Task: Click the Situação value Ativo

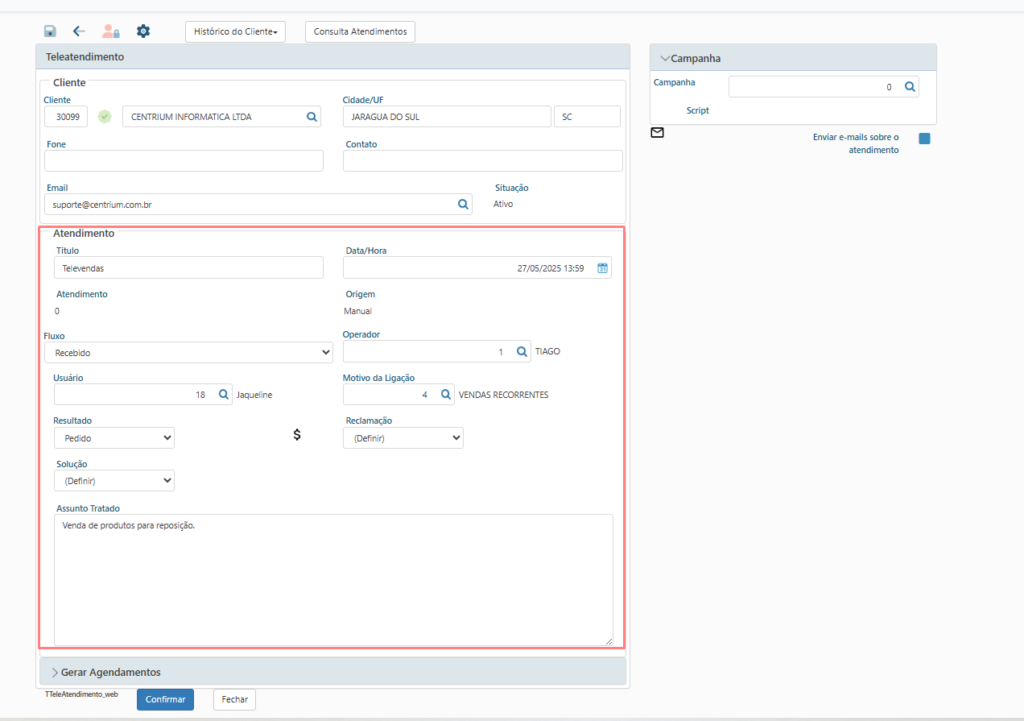Action: (503, 204)
